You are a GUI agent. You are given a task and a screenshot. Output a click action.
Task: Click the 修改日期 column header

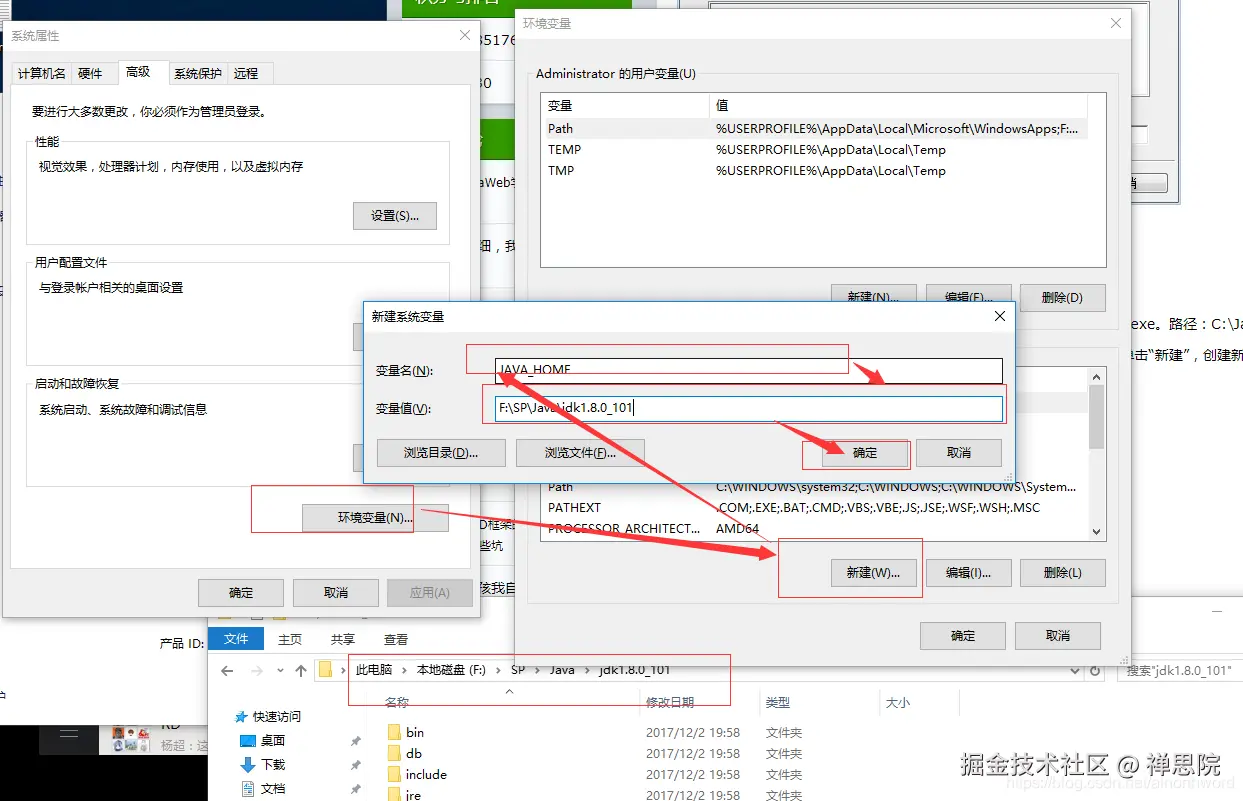(670, 703)
